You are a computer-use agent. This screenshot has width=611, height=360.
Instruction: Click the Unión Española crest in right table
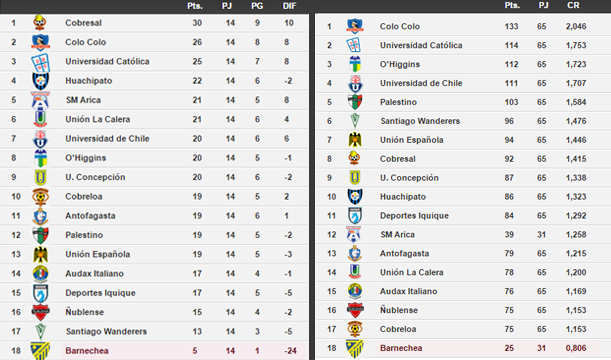tap(355, 140)
